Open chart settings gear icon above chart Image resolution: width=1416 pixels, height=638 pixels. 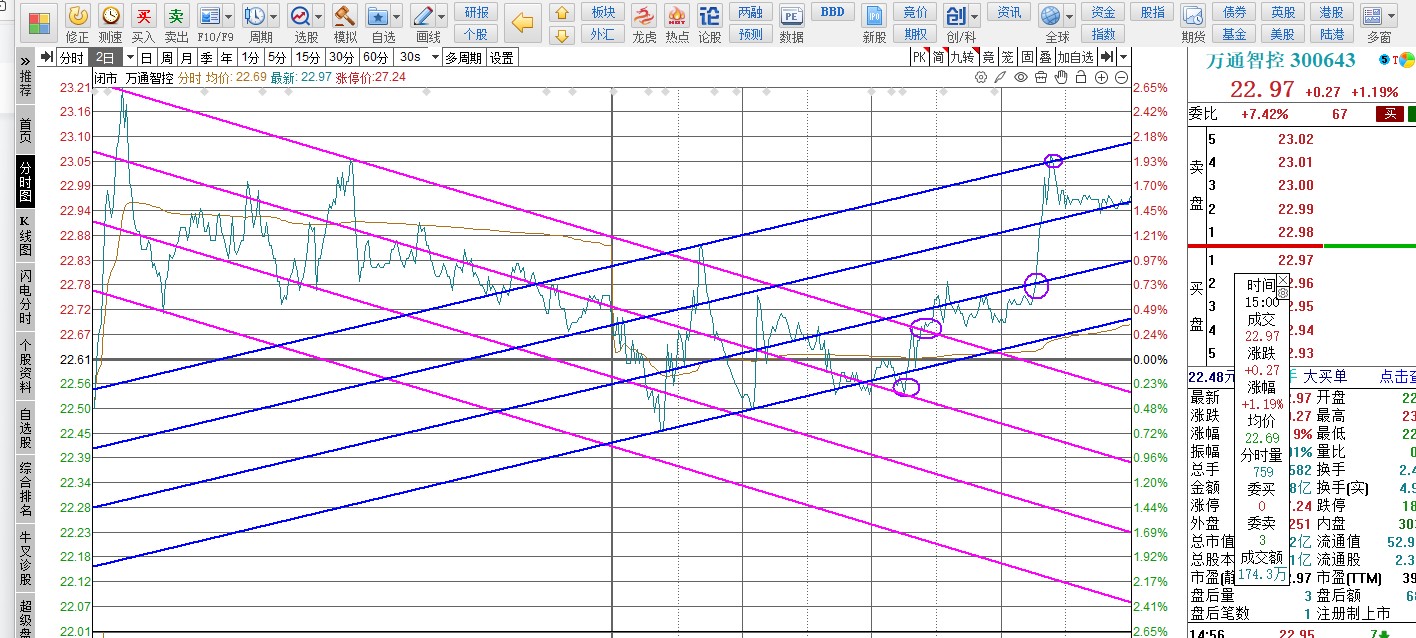tap(982, 77)
